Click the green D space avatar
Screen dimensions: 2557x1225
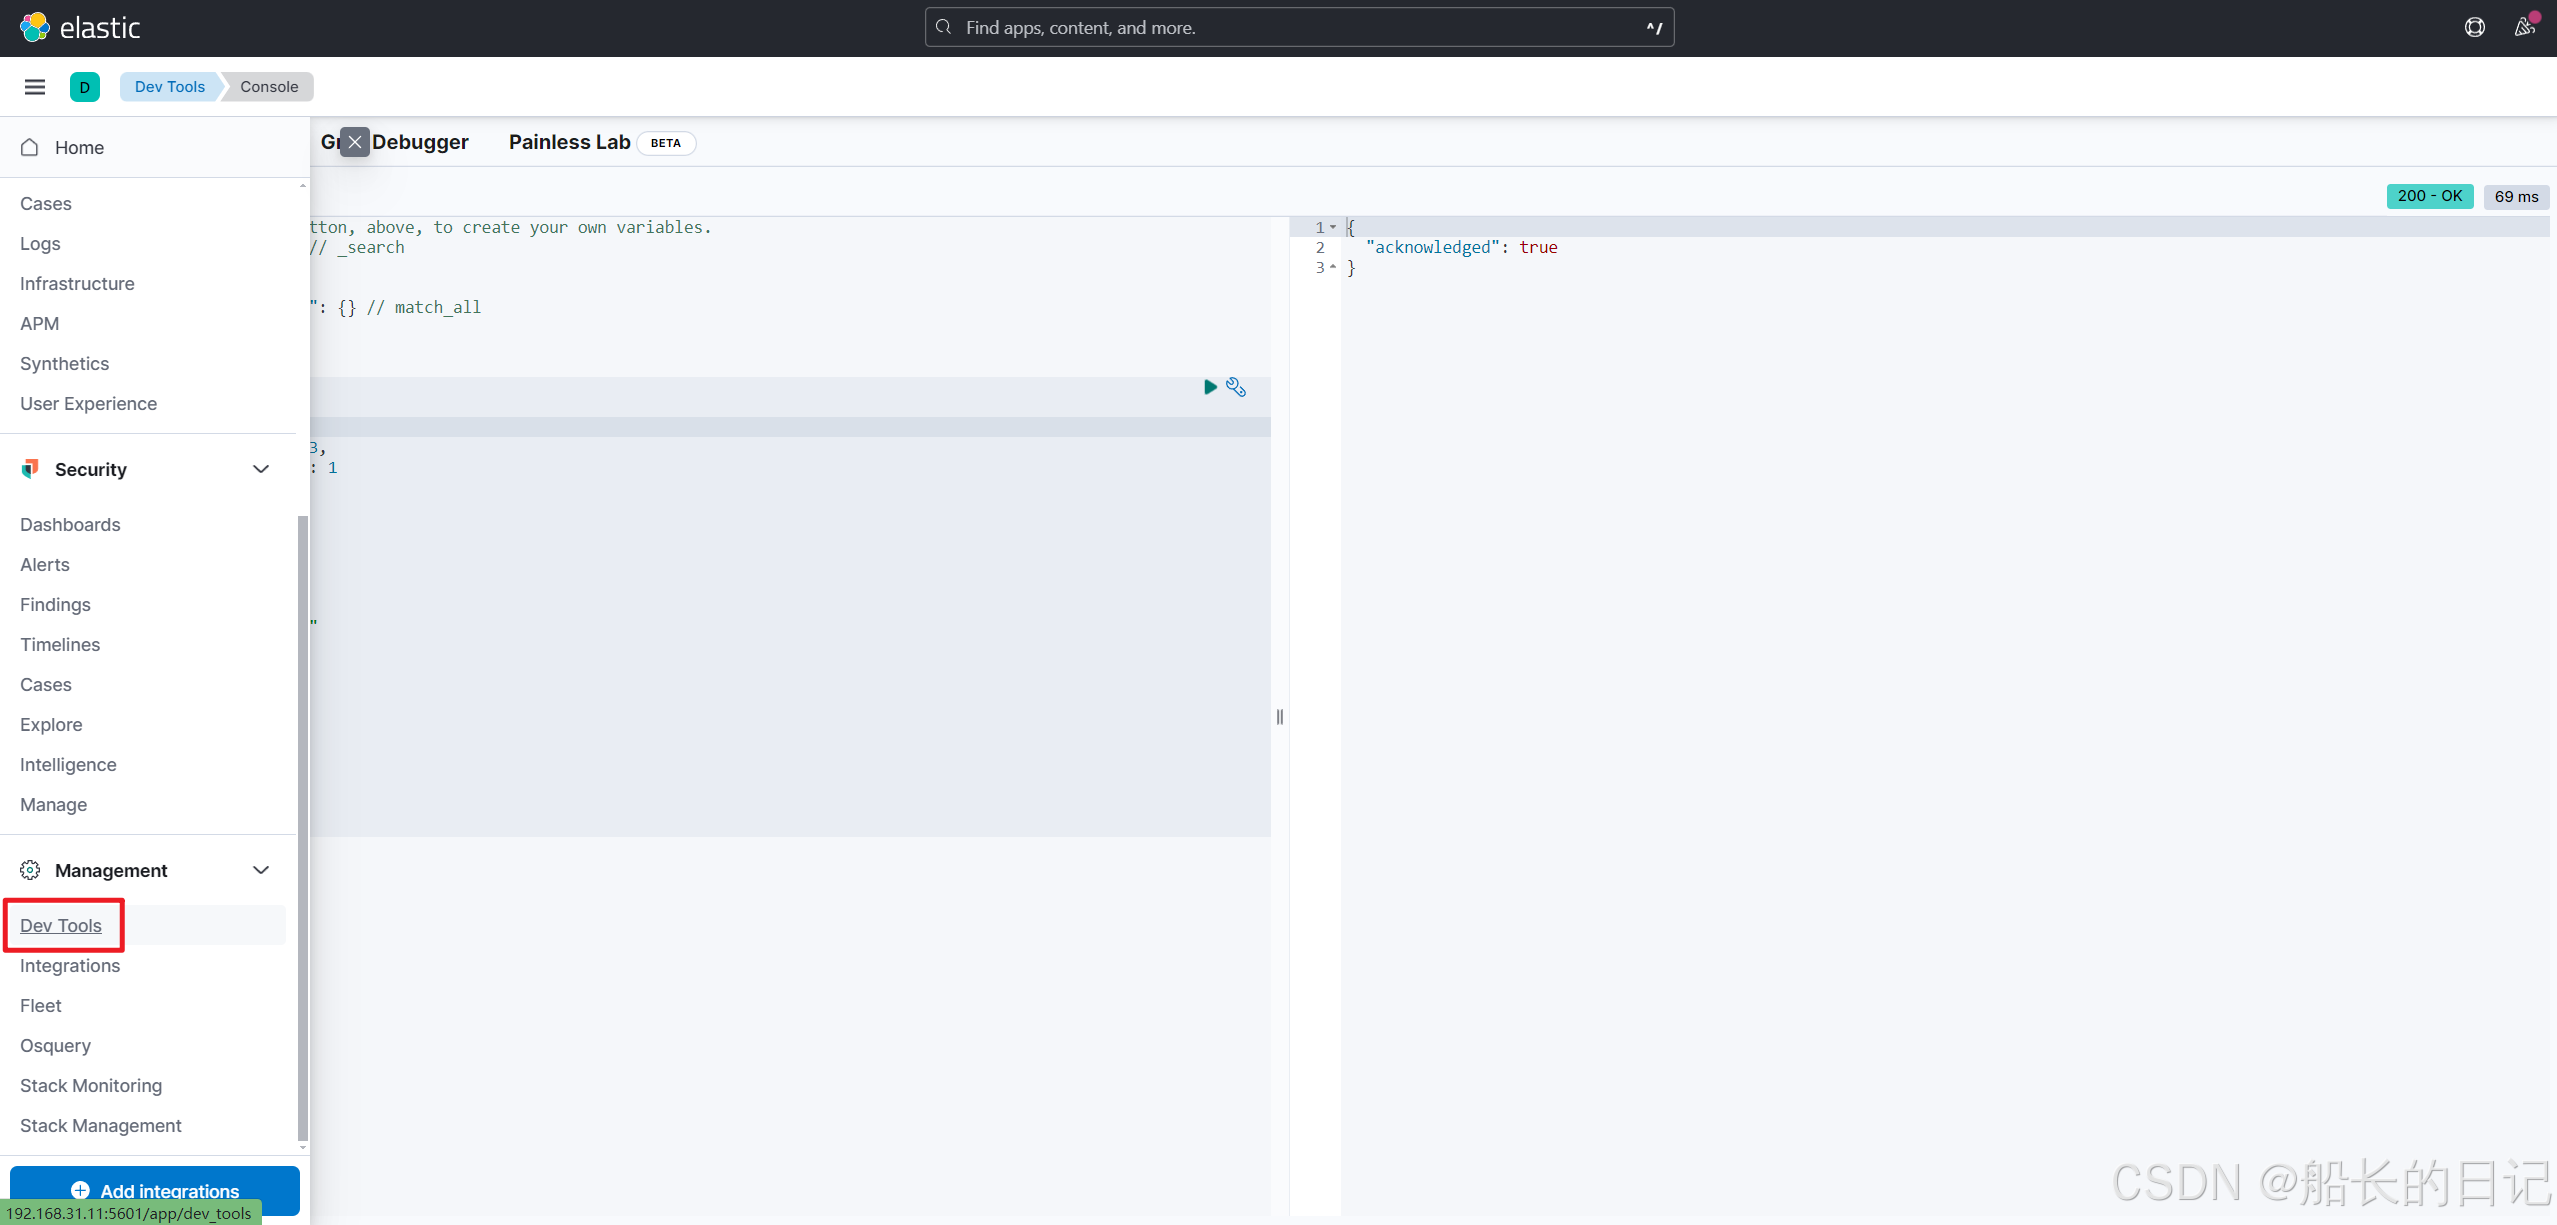[x=85, y=87]
